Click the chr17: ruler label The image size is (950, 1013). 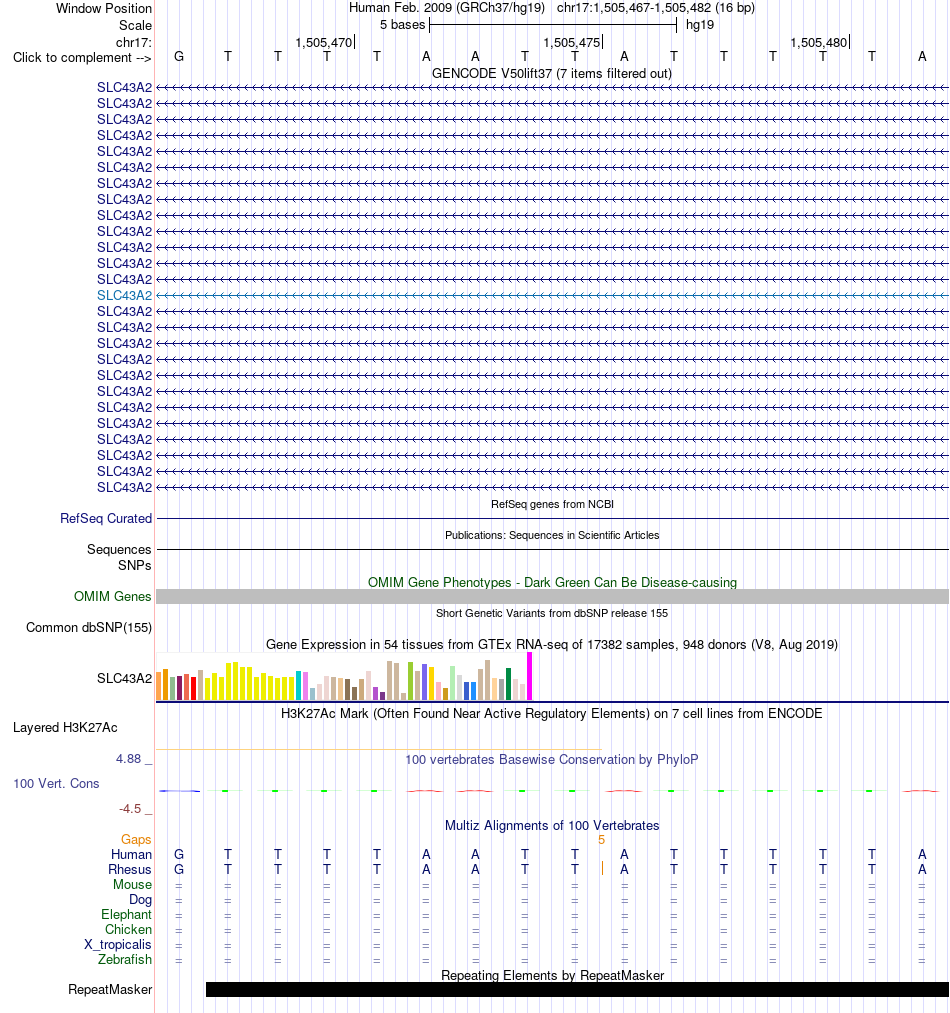[x=134, y=43]
